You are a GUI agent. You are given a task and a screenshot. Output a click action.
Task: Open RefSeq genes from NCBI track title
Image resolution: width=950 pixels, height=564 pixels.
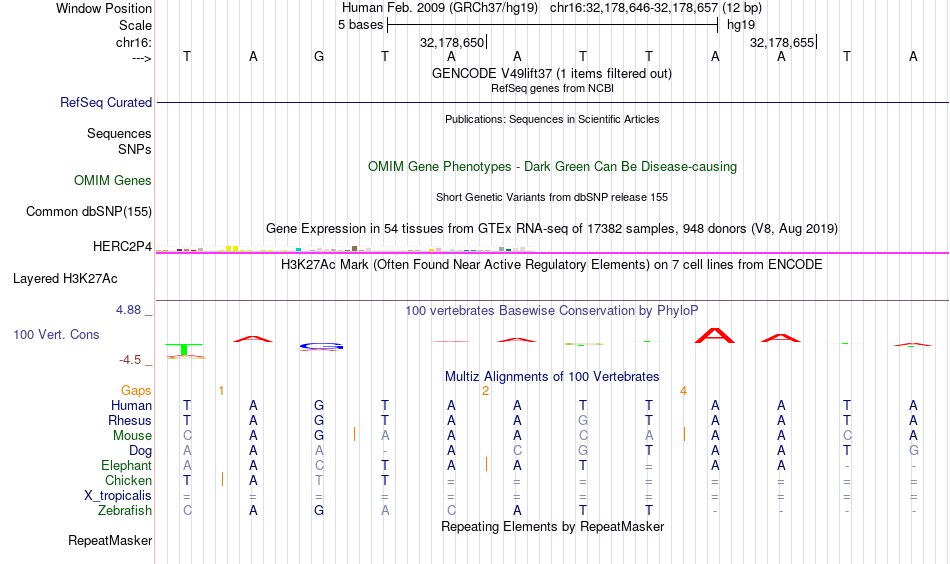(552, 88)
